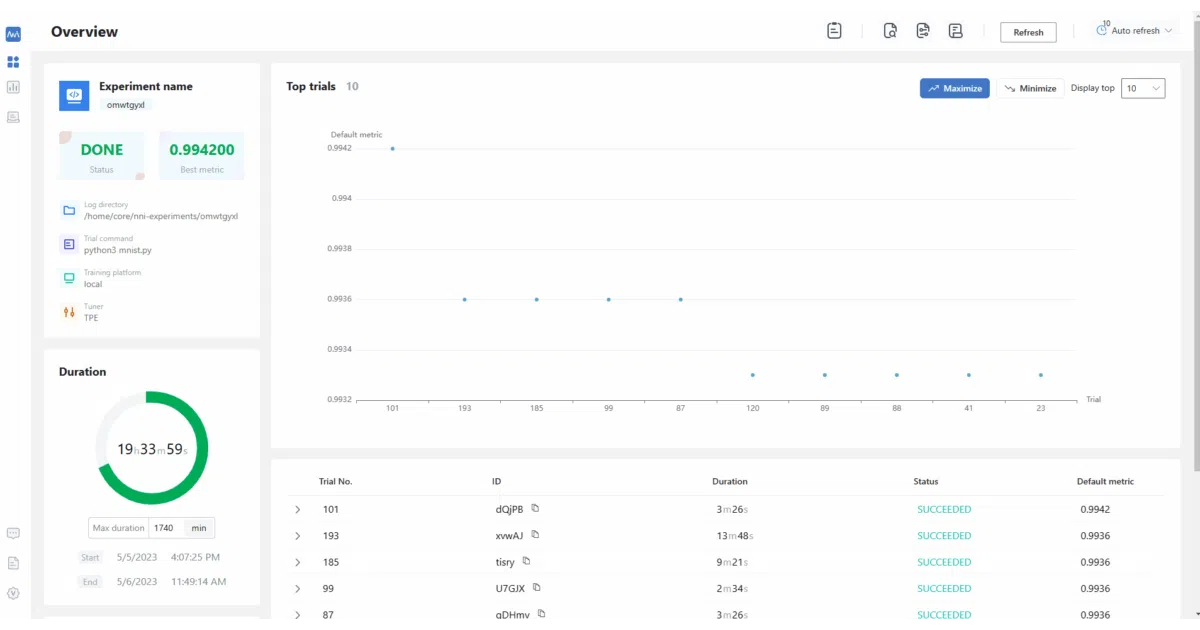The width and height of the screenshot is (1200, 630).
Task: Copy trial ID xvwAJ with copy icon
Action: pos(536,535)
